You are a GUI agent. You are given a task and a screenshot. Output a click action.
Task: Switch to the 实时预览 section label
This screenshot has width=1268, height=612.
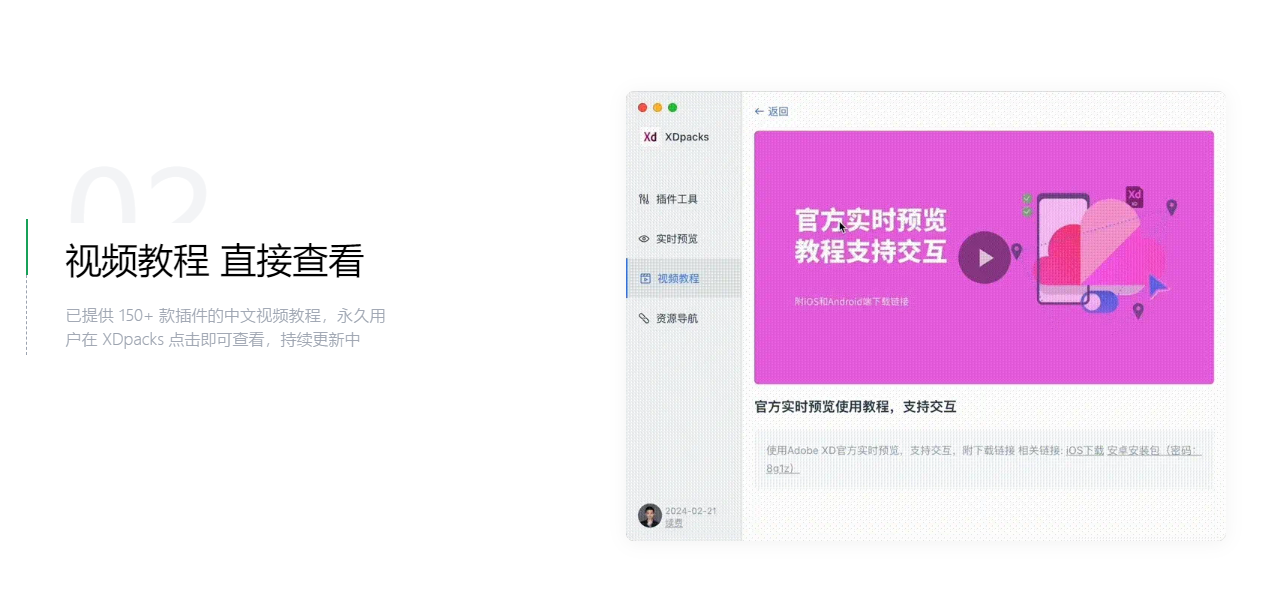click(x=677, y=239)
